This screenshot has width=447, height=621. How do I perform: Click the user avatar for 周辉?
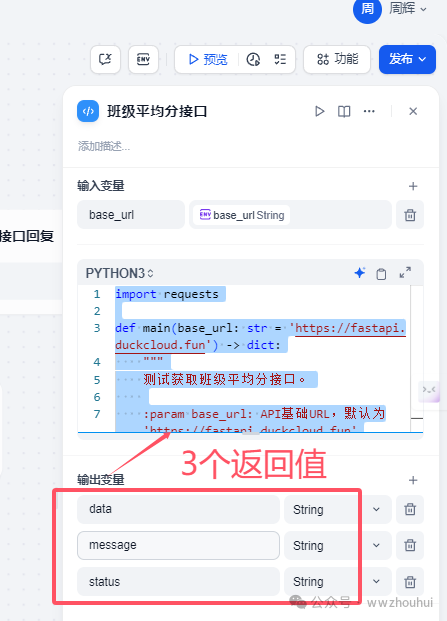click(x=367, y=9)
